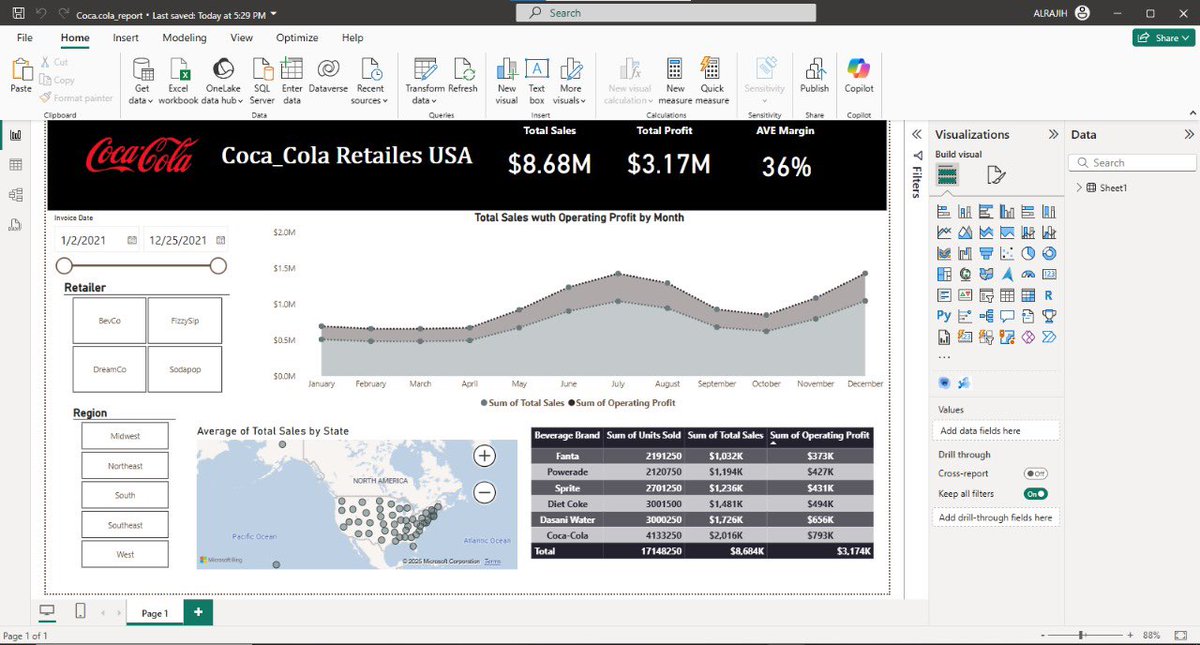The image size is (1200, 645).
Task: Zoom out on the map visual
Action: click(x=484, y=492)
